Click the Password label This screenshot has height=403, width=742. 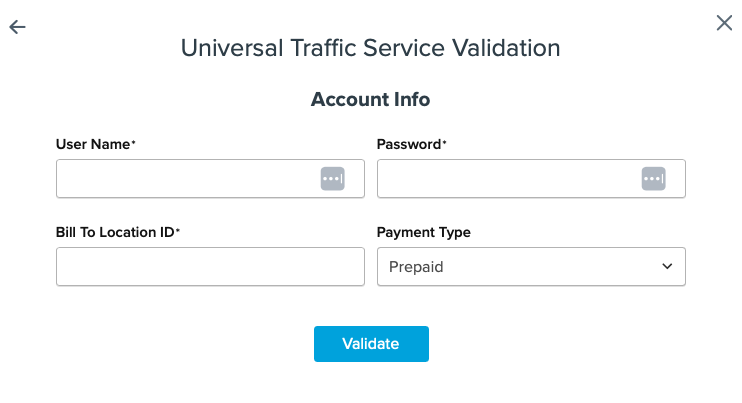pos(408,144)
